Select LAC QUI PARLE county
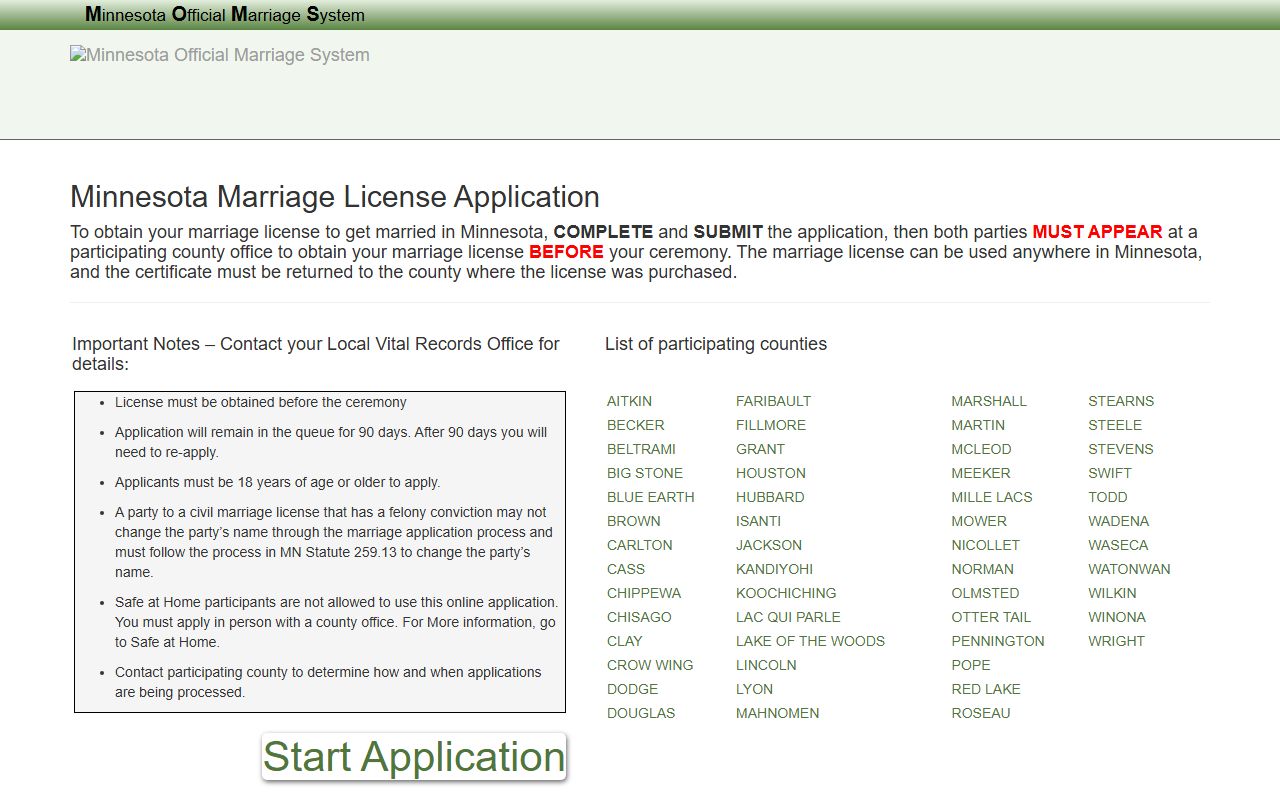The height and width of the screenshot is (800, 1280). [x=788, y=617]
